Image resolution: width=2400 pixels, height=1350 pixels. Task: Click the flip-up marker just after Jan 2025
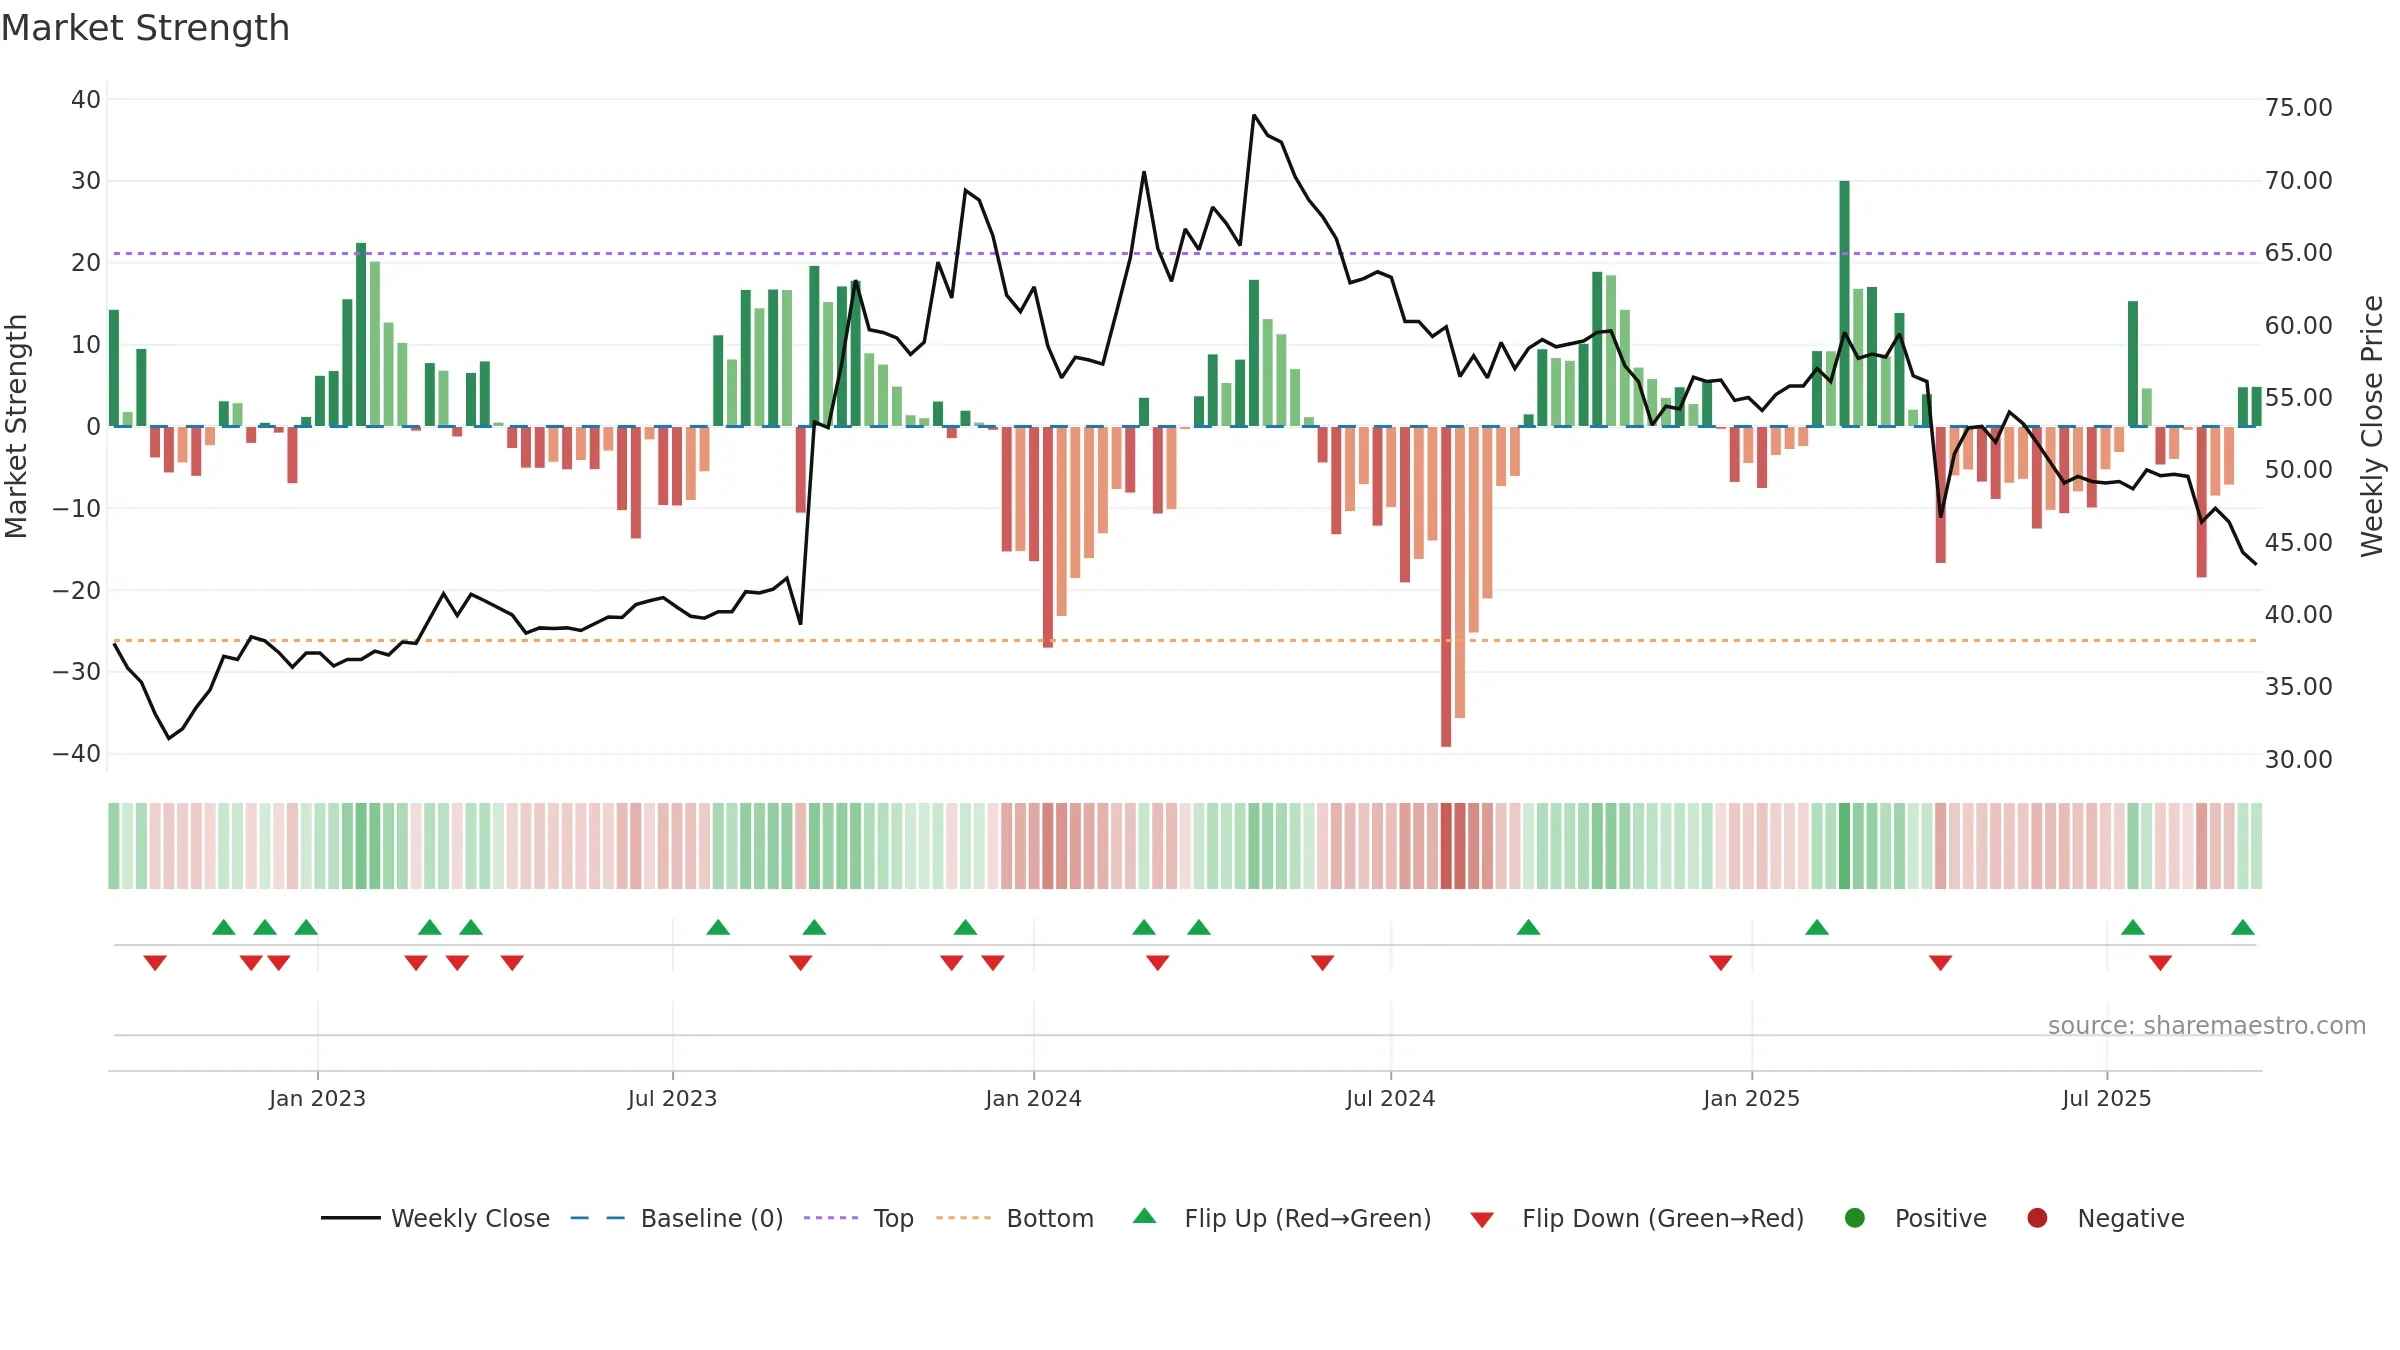tap(1817, 927)
